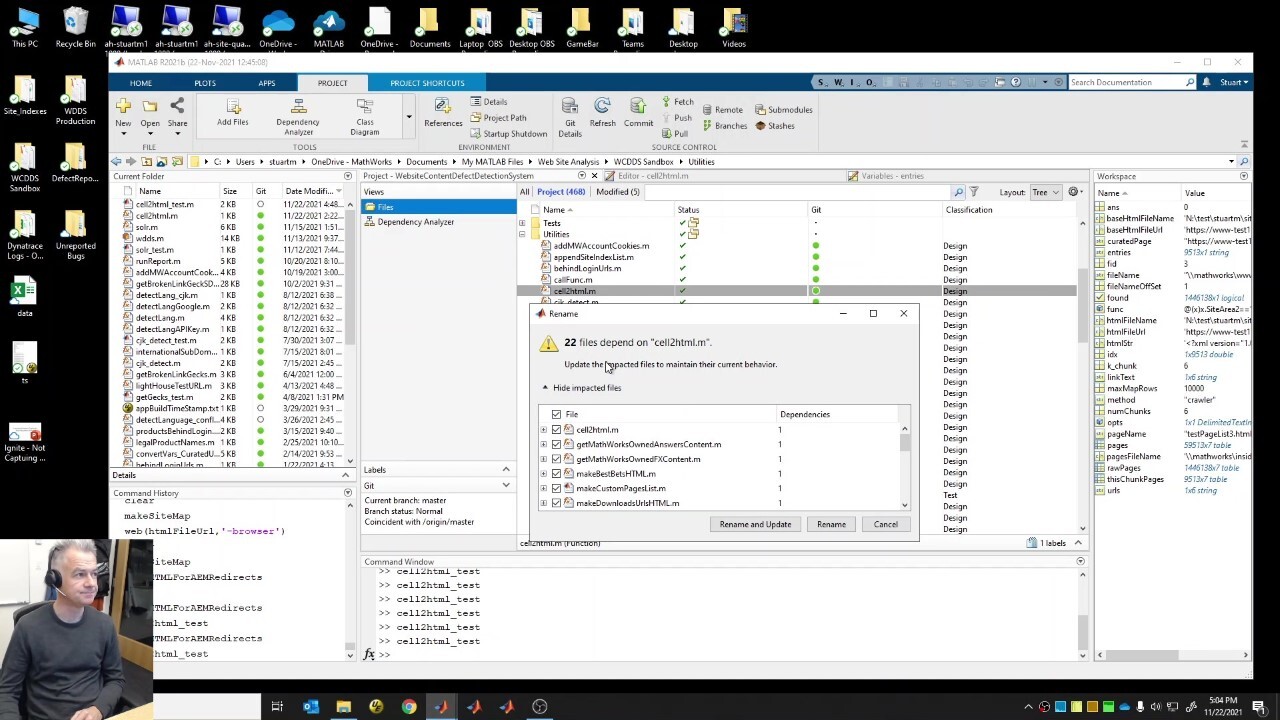
Task: Select the Modified (5) tab
Action: [x=618, y=192]
